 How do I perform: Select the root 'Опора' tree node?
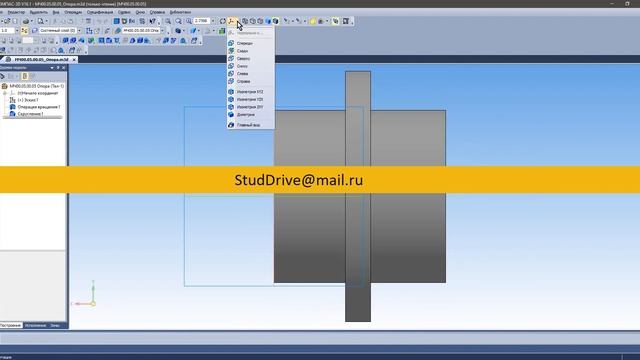tap(37, 86)
